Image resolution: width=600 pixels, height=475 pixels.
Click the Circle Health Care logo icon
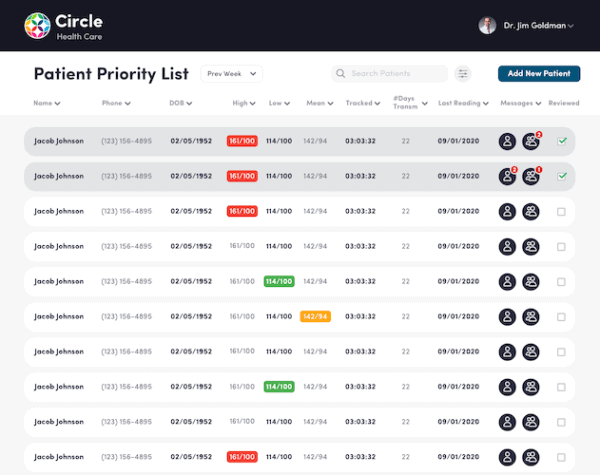[x=37, y=25]
